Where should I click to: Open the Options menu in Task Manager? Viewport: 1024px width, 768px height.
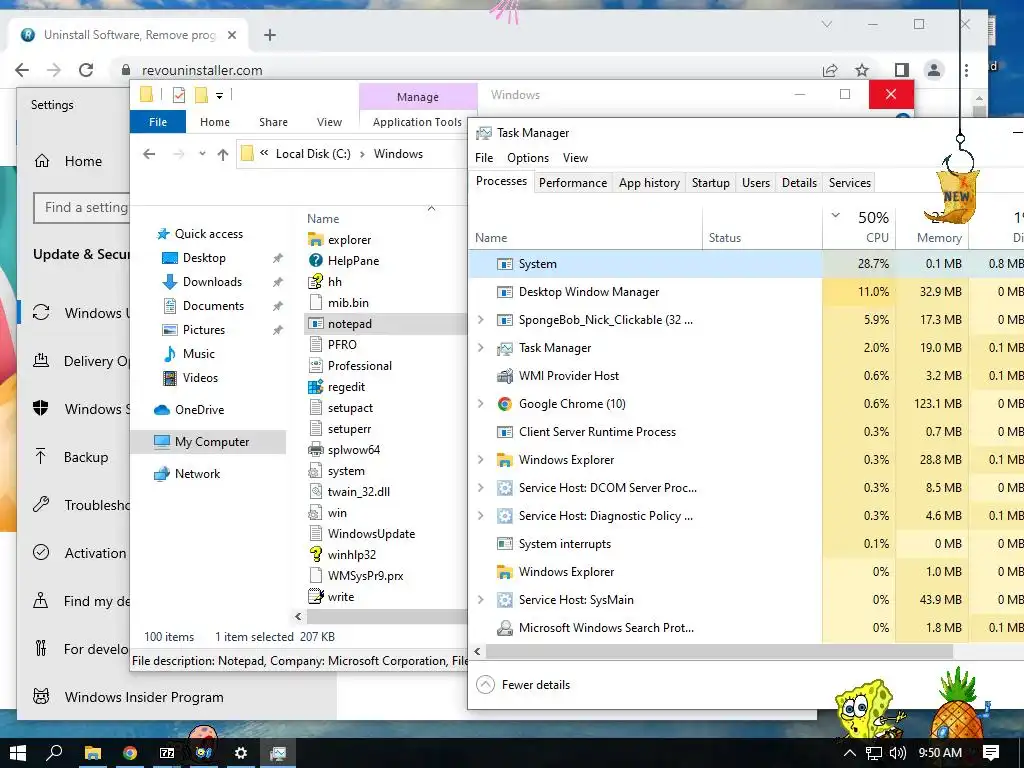[528, 158]
